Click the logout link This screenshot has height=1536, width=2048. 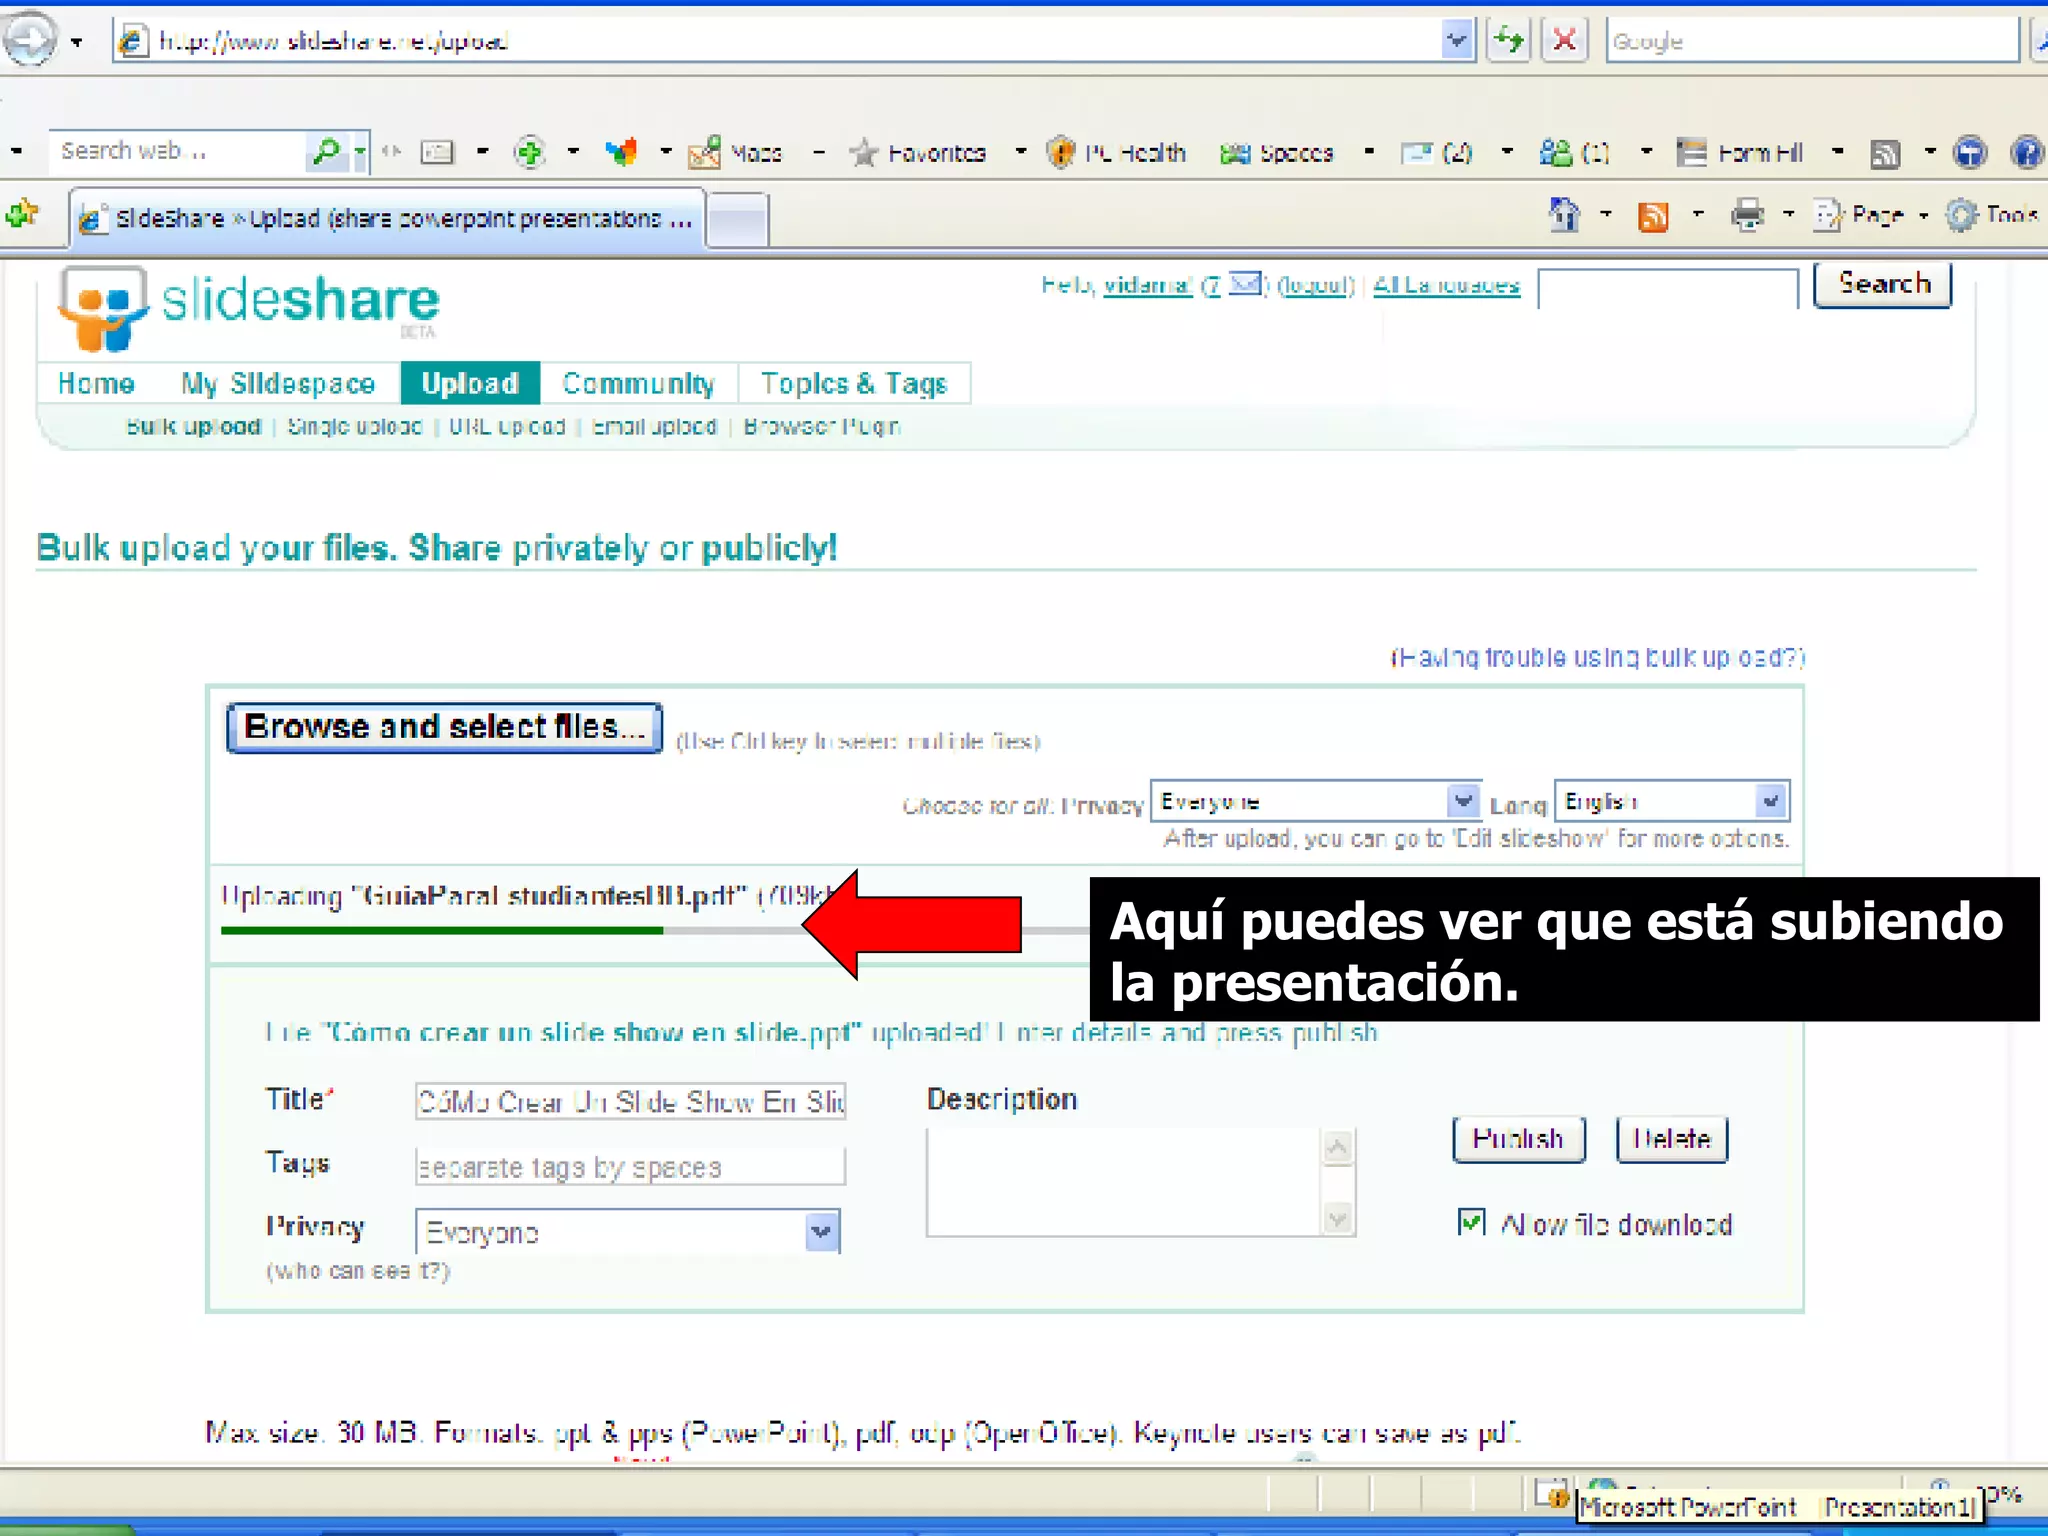click(1316, 285)
